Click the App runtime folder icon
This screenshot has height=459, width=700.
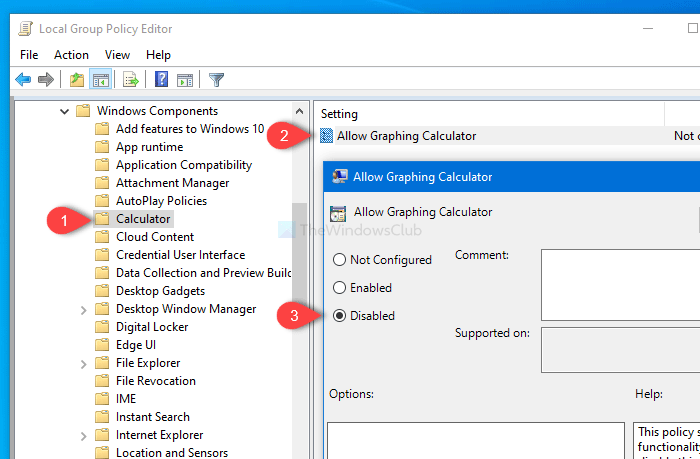(102, 147)
